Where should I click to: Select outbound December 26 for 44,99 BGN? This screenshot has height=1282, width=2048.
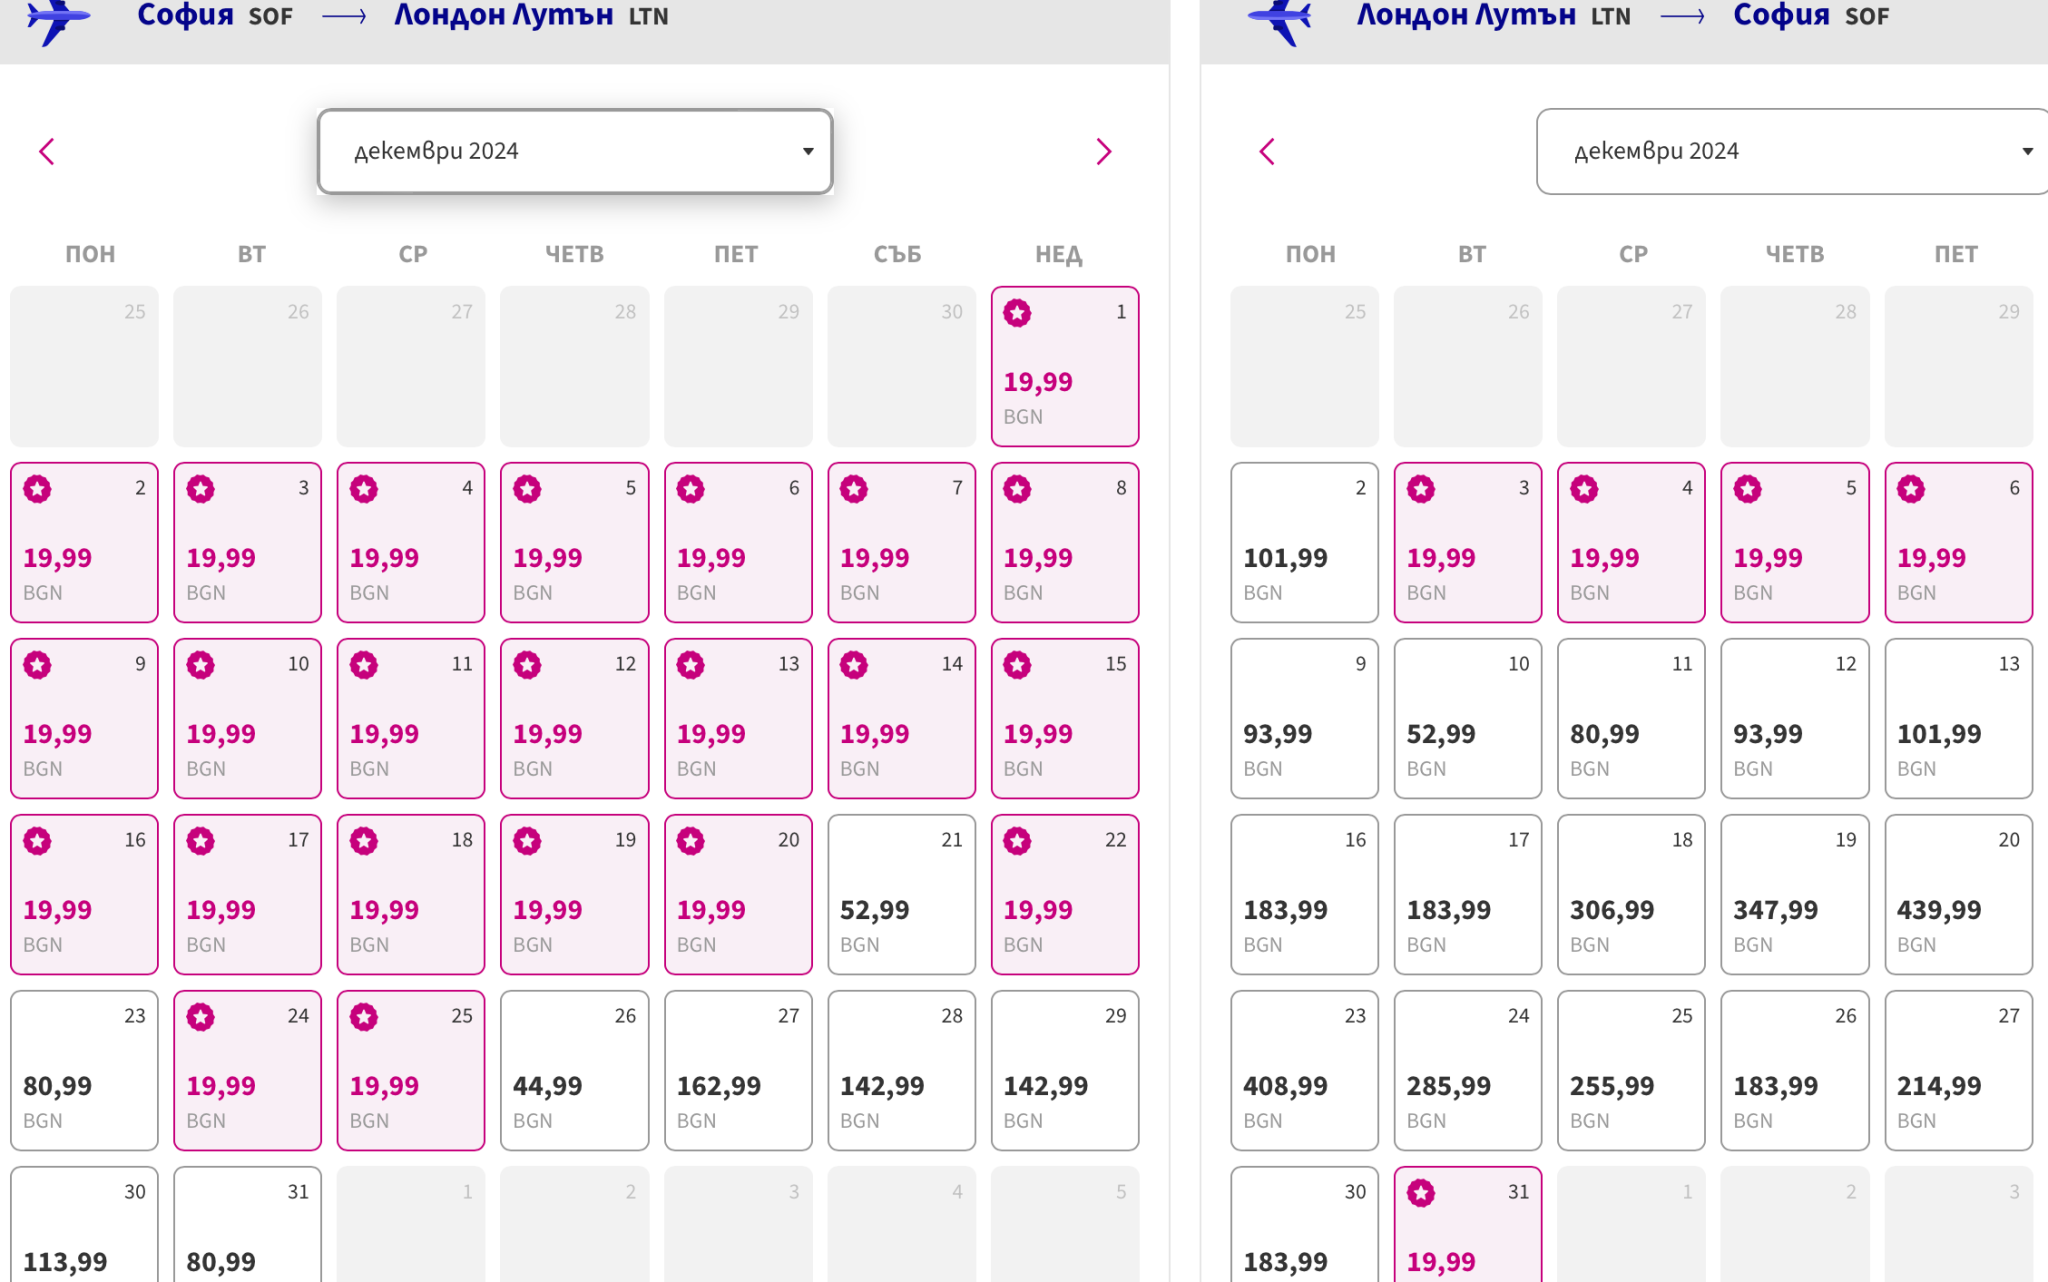(x=574, y=1070)
